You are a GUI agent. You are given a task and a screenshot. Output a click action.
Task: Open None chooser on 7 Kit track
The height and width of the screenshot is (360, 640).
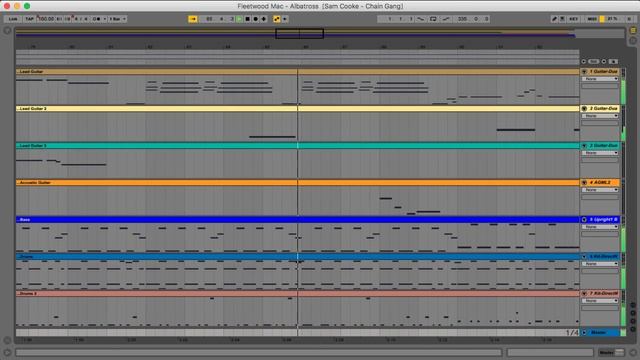[600, 301]
